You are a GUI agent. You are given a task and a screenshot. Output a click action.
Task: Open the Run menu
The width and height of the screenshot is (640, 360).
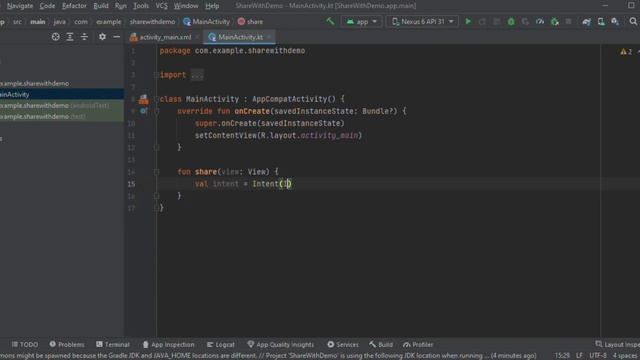120,6
